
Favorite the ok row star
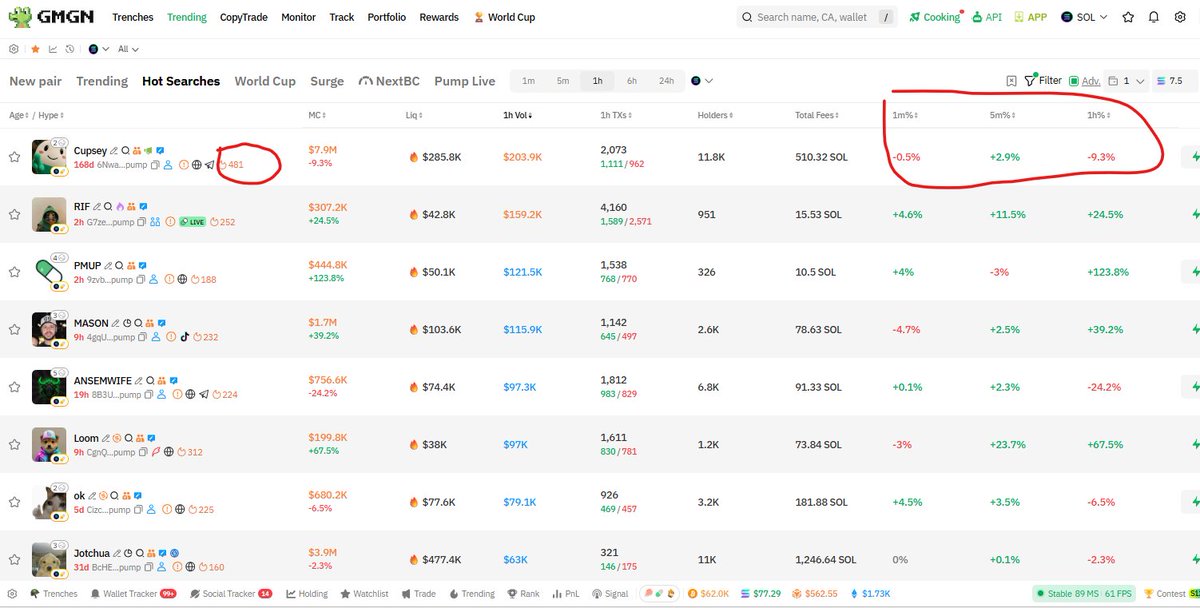tap(15, 501)
